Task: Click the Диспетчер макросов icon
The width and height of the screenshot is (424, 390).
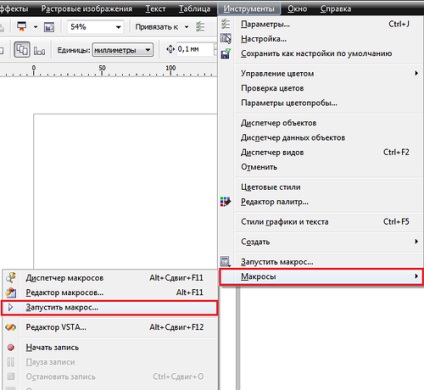Action: pos(11,278)
